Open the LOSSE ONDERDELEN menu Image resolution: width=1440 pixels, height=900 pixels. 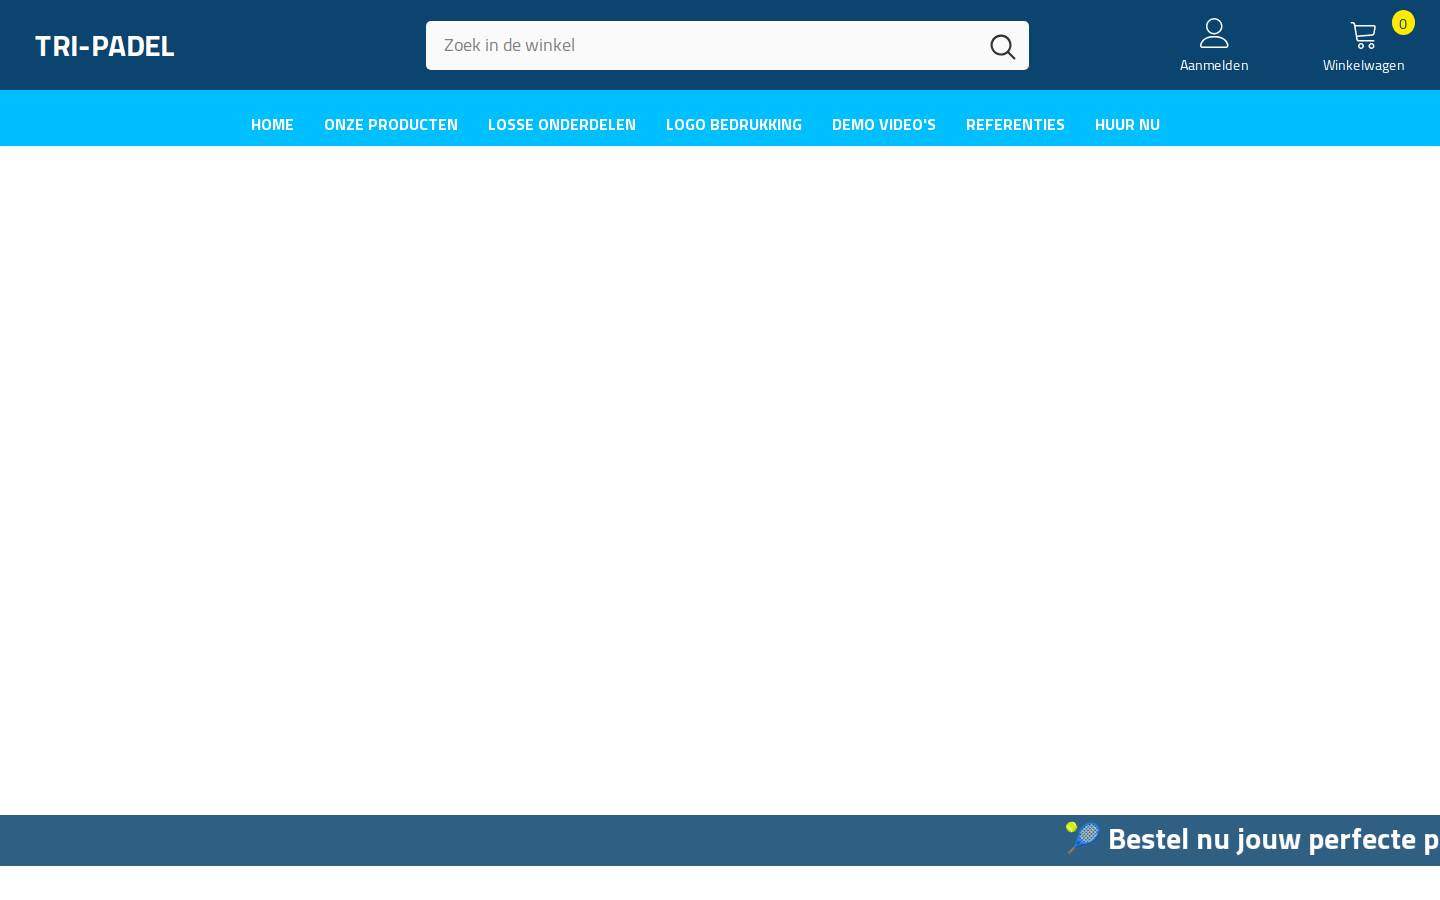[x=562, y=124]
